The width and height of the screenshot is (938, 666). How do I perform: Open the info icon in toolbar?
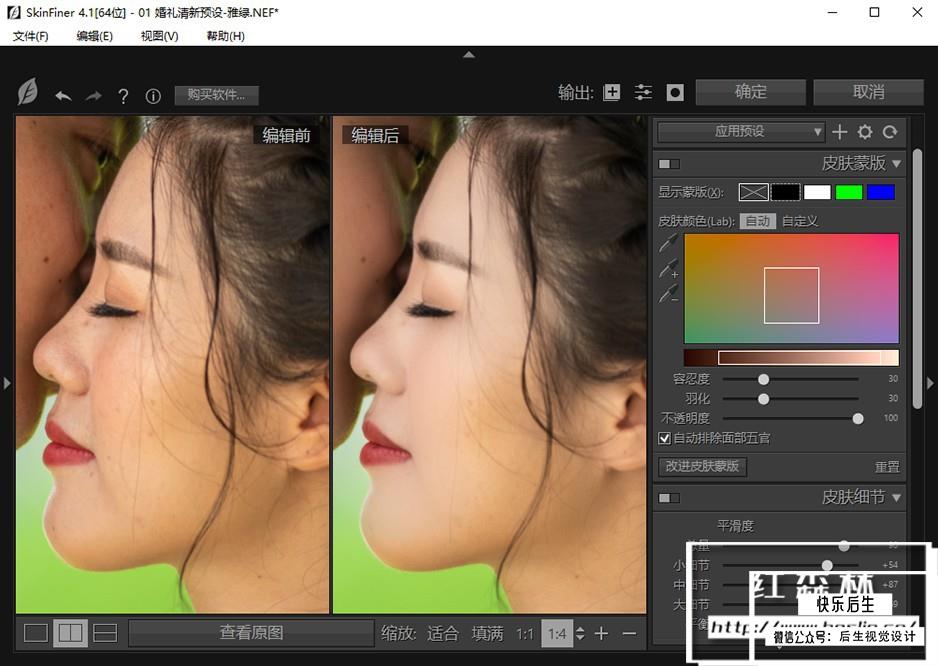tap(153, 96)
